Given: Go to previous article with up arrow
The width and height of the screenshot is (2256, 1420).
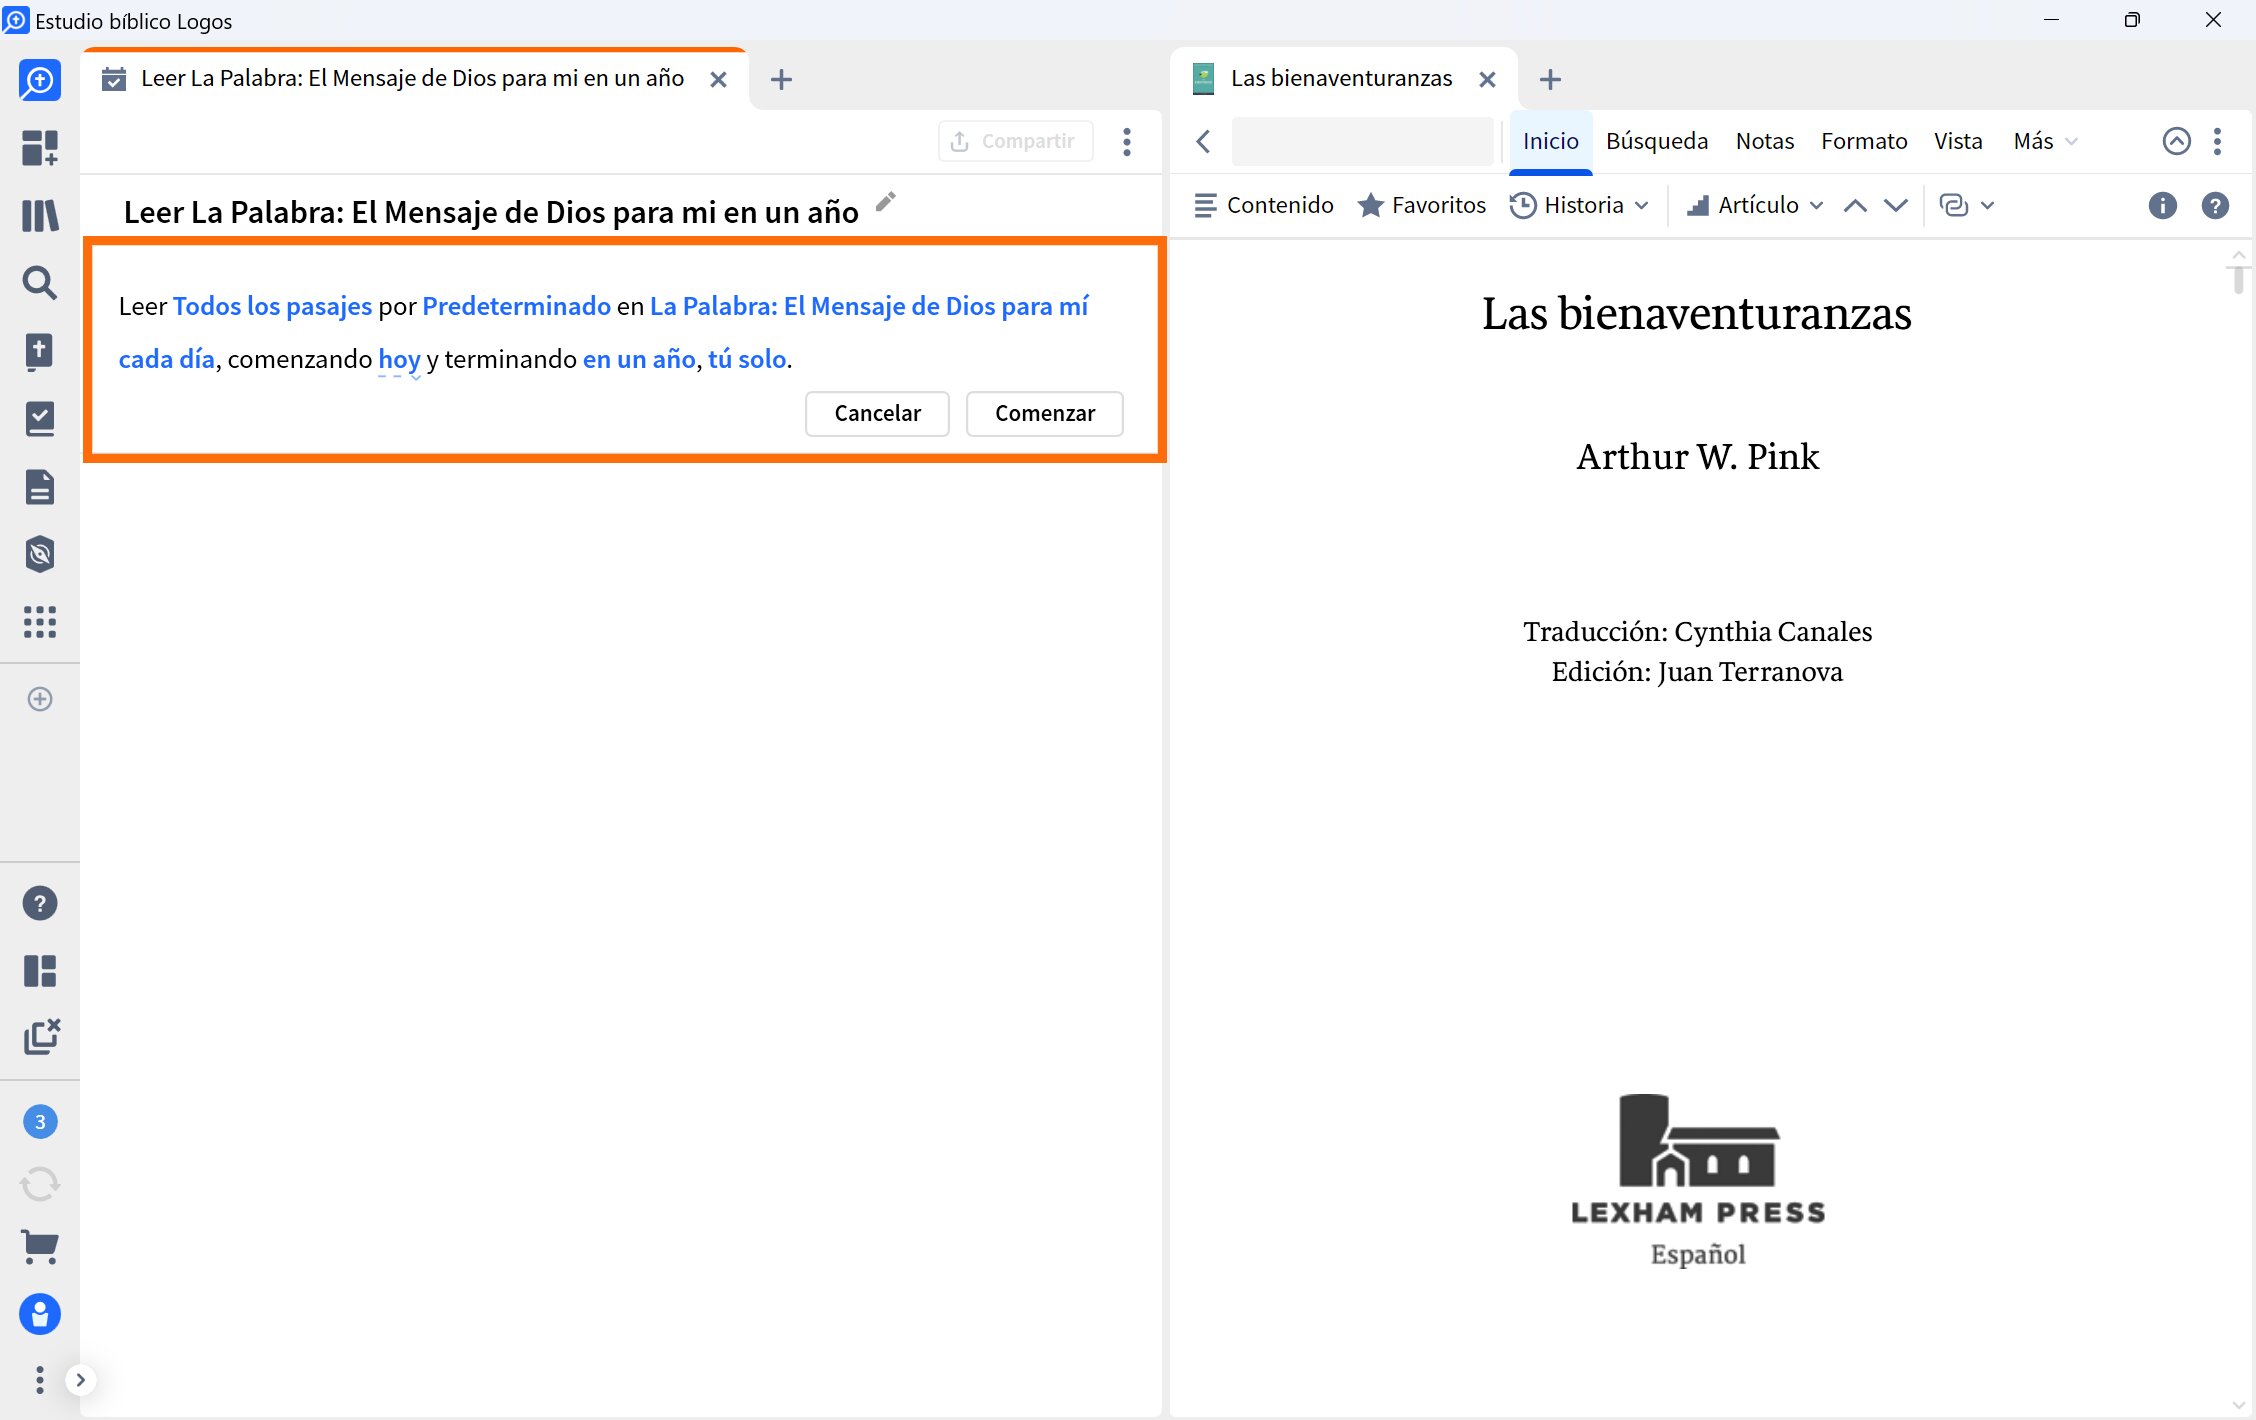Looking at the screenshot, I should (x=1855, y=205).
